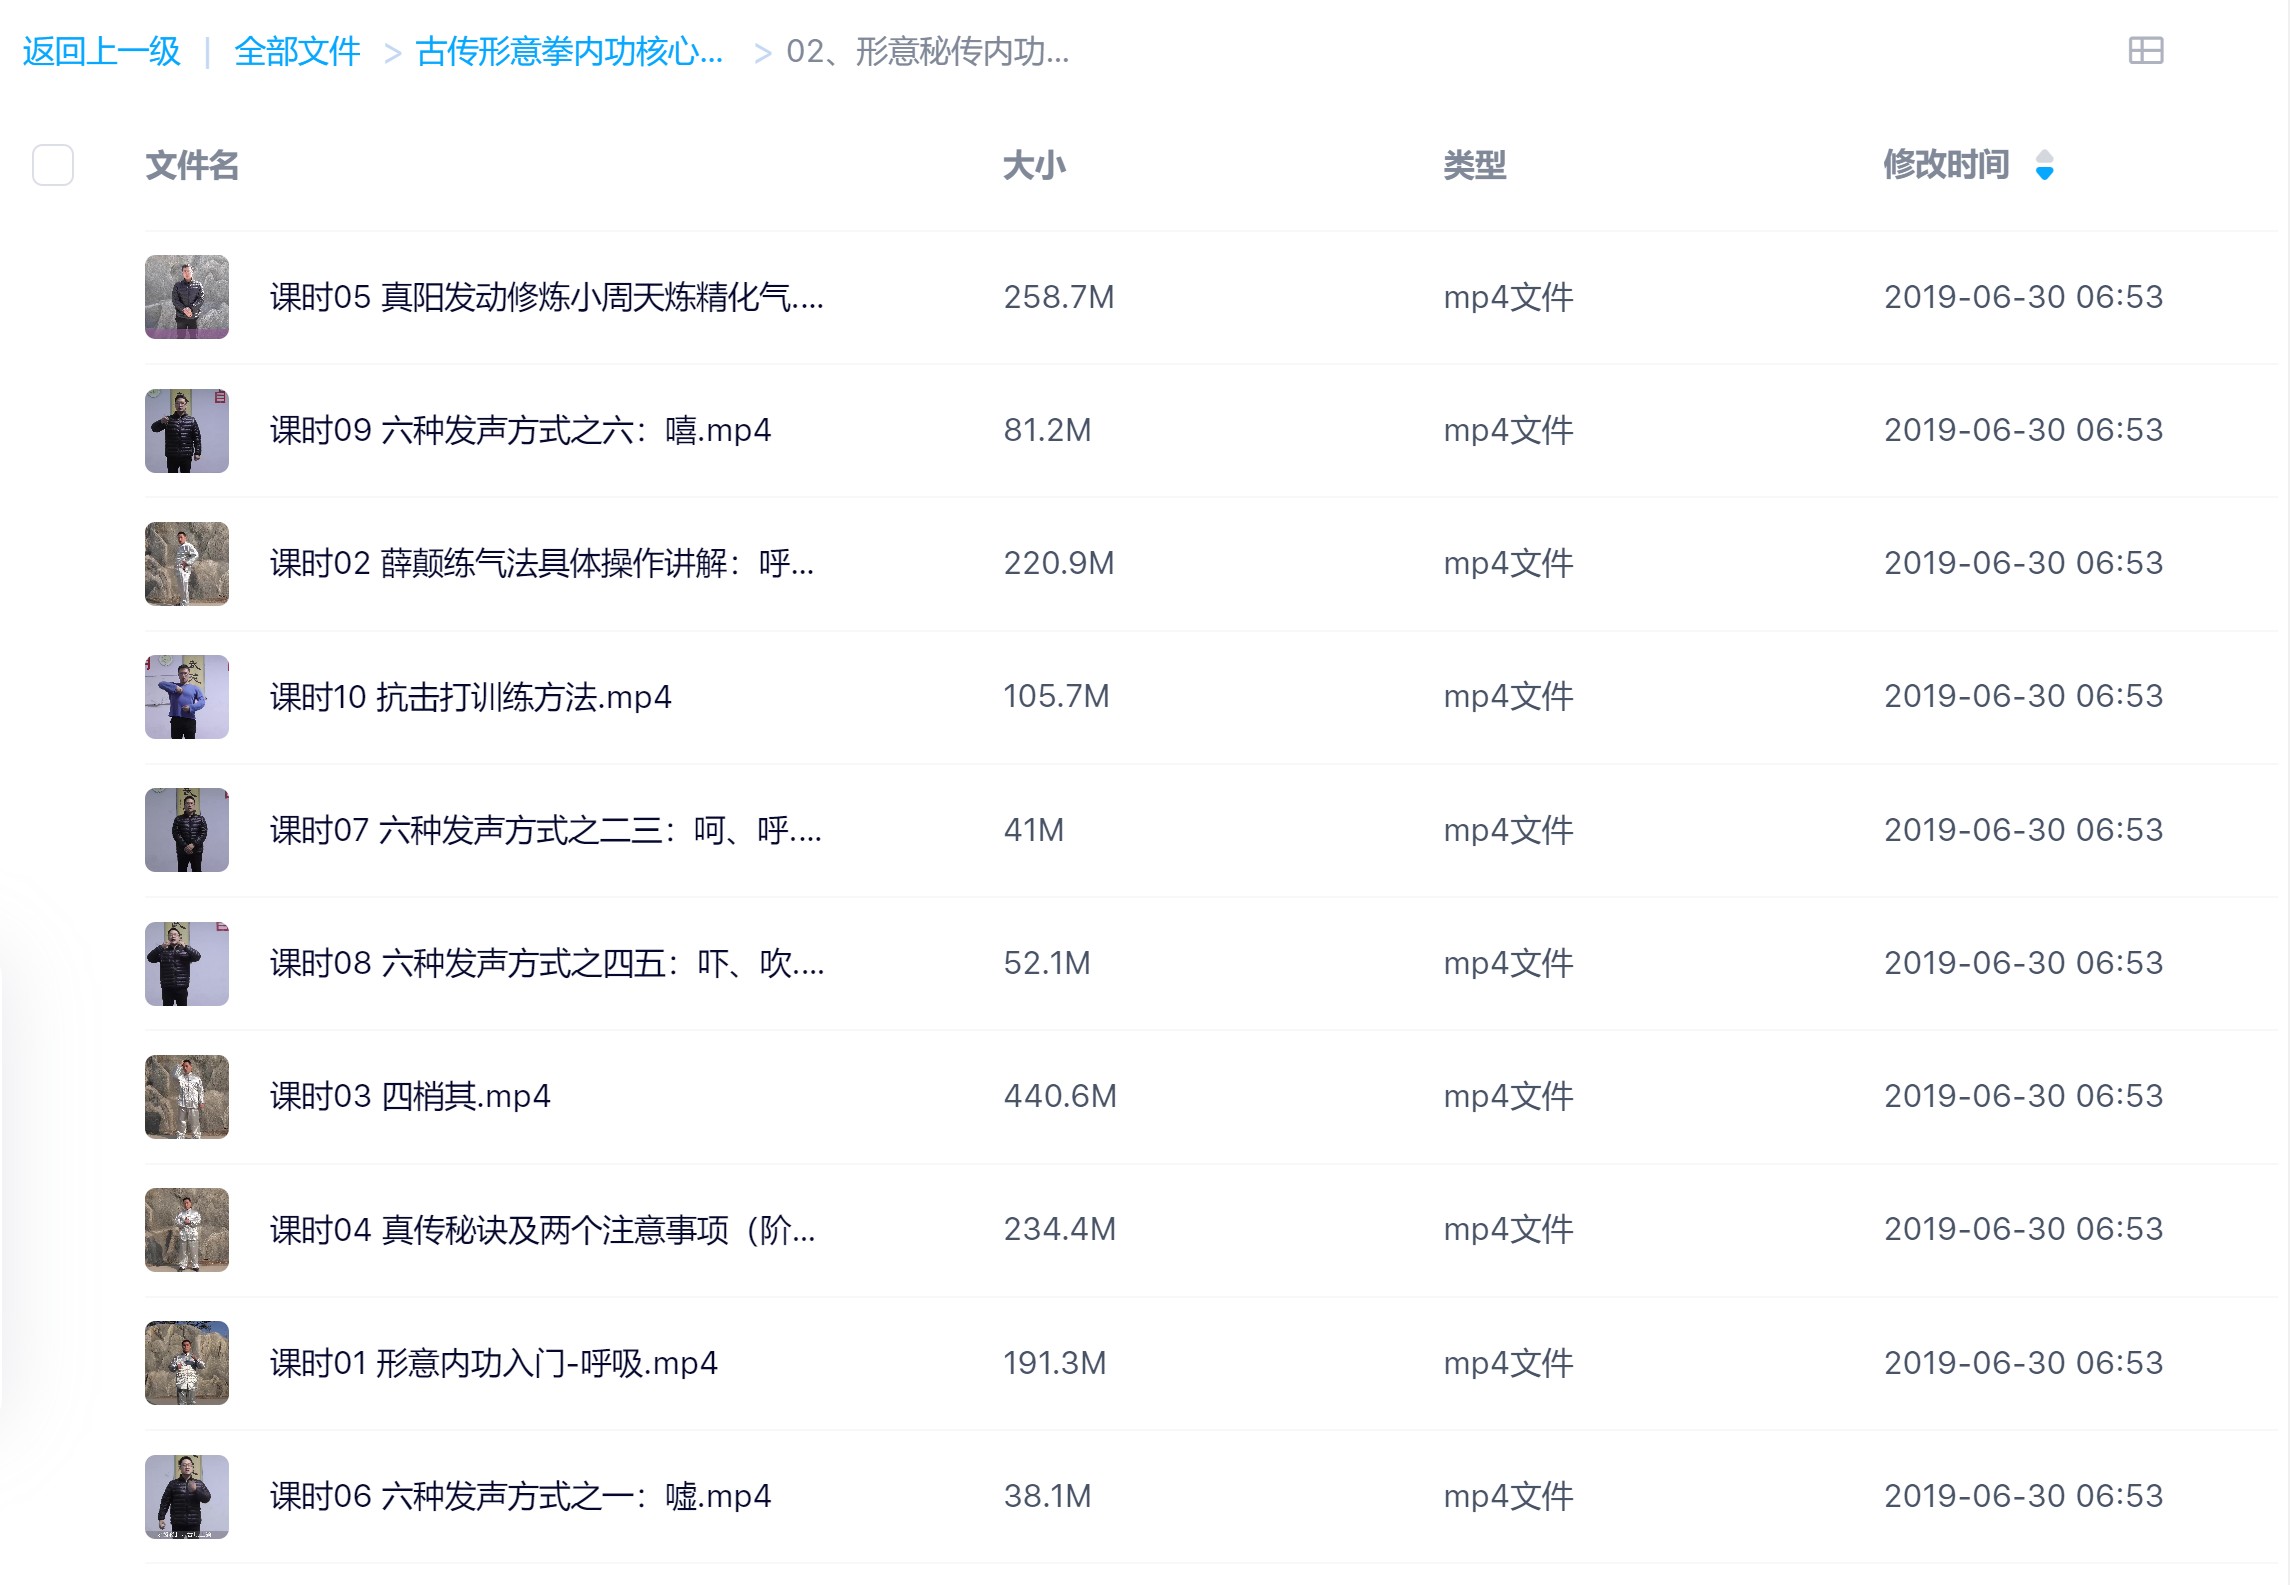Screen dimensions: 2291x1585
Task: Sort by 文件名 column header
Action: pos(192,165)
